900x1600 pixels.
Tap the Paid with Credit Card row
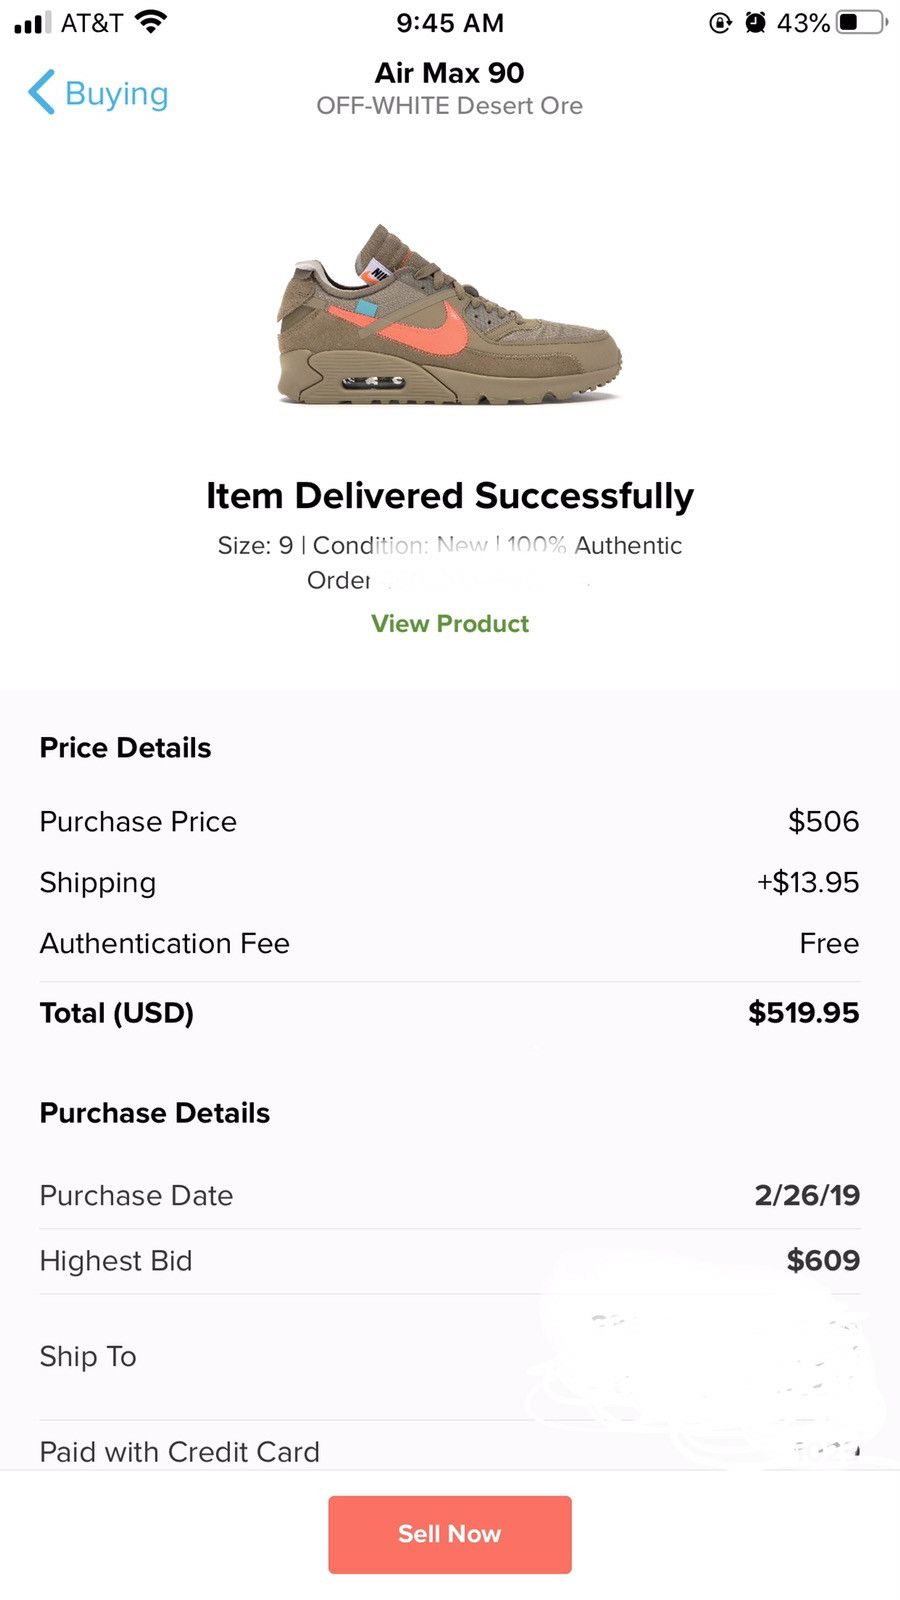point(450,1452)
